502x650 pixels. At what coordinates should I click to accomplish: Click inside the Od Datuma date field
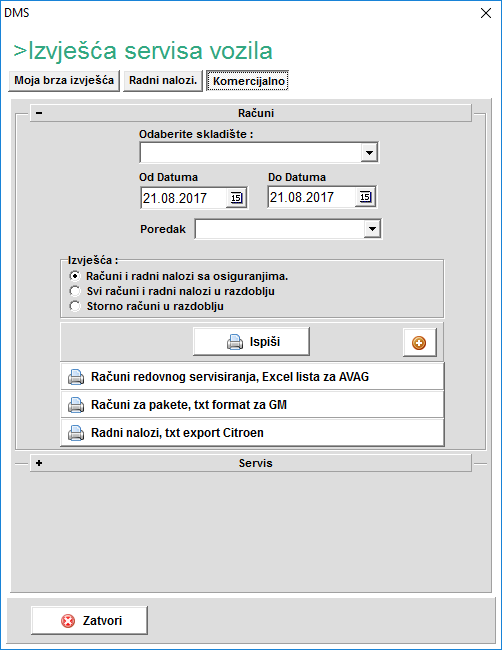pyautogui.click(x=184, y=198)
